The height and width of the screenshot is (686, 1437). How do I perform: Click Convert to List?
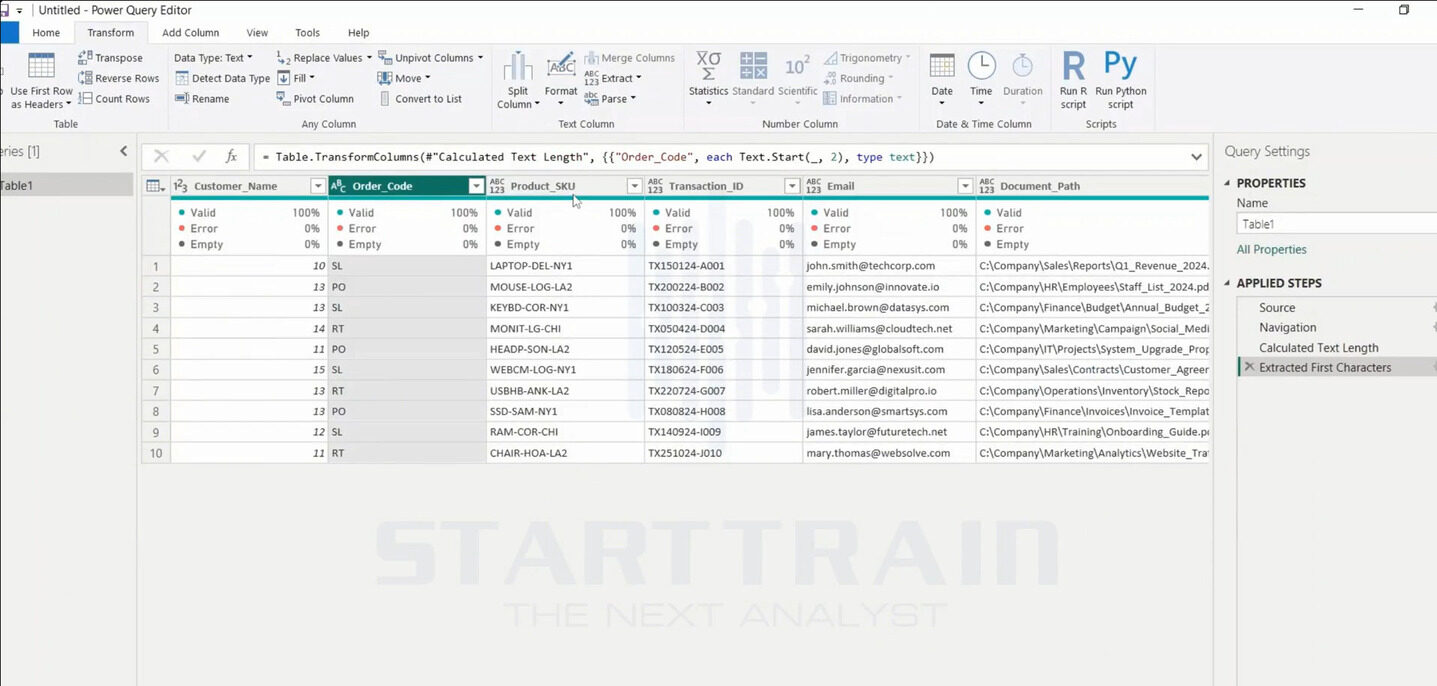420,99
